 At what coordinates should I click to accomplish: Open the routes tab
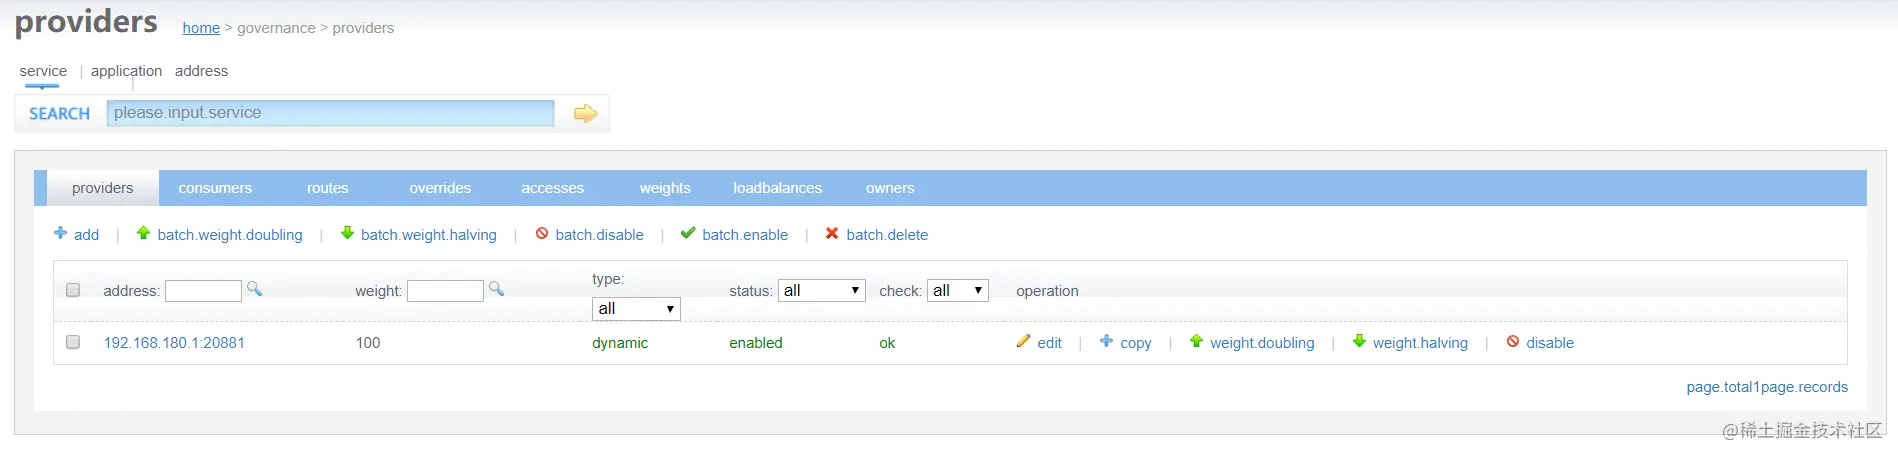328,188
